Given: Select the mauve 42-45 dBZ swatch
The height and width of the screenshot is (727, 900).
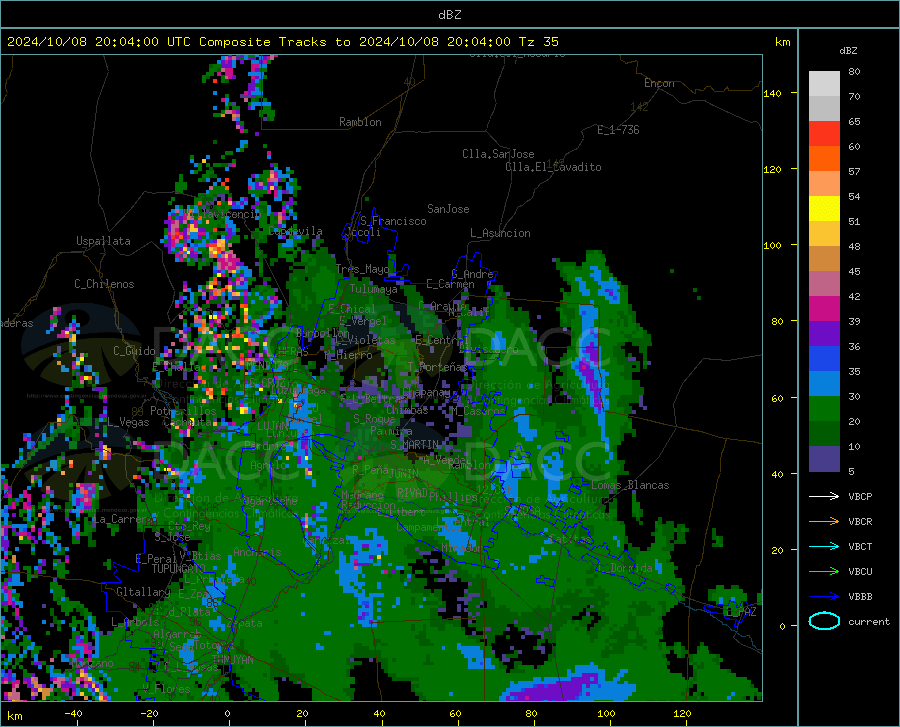Looking at the screenshot, I should (x=824, y=284).
